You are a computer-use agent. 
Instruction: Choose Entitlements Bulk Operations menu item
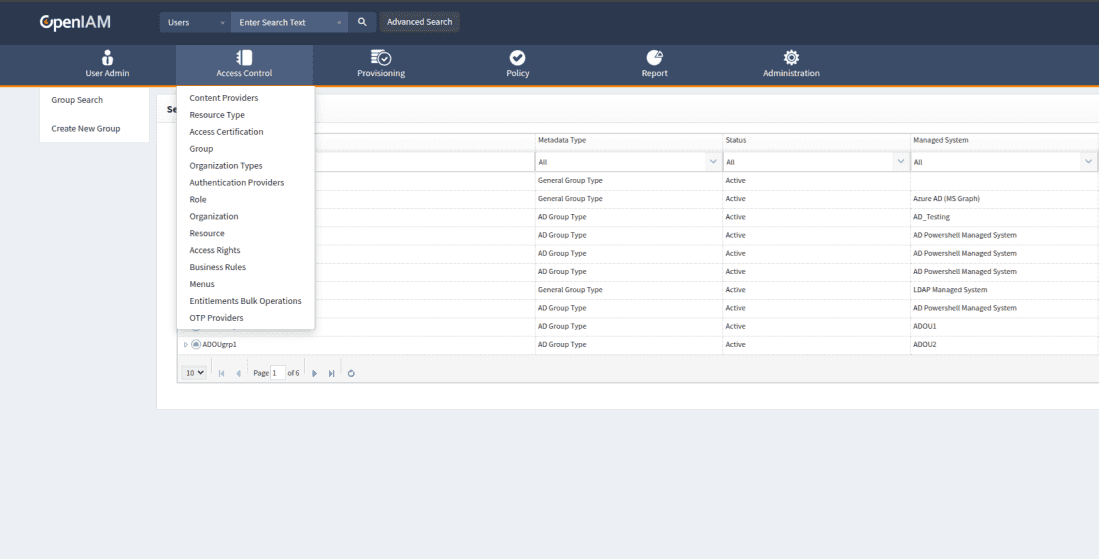click(x=245, y=301)
